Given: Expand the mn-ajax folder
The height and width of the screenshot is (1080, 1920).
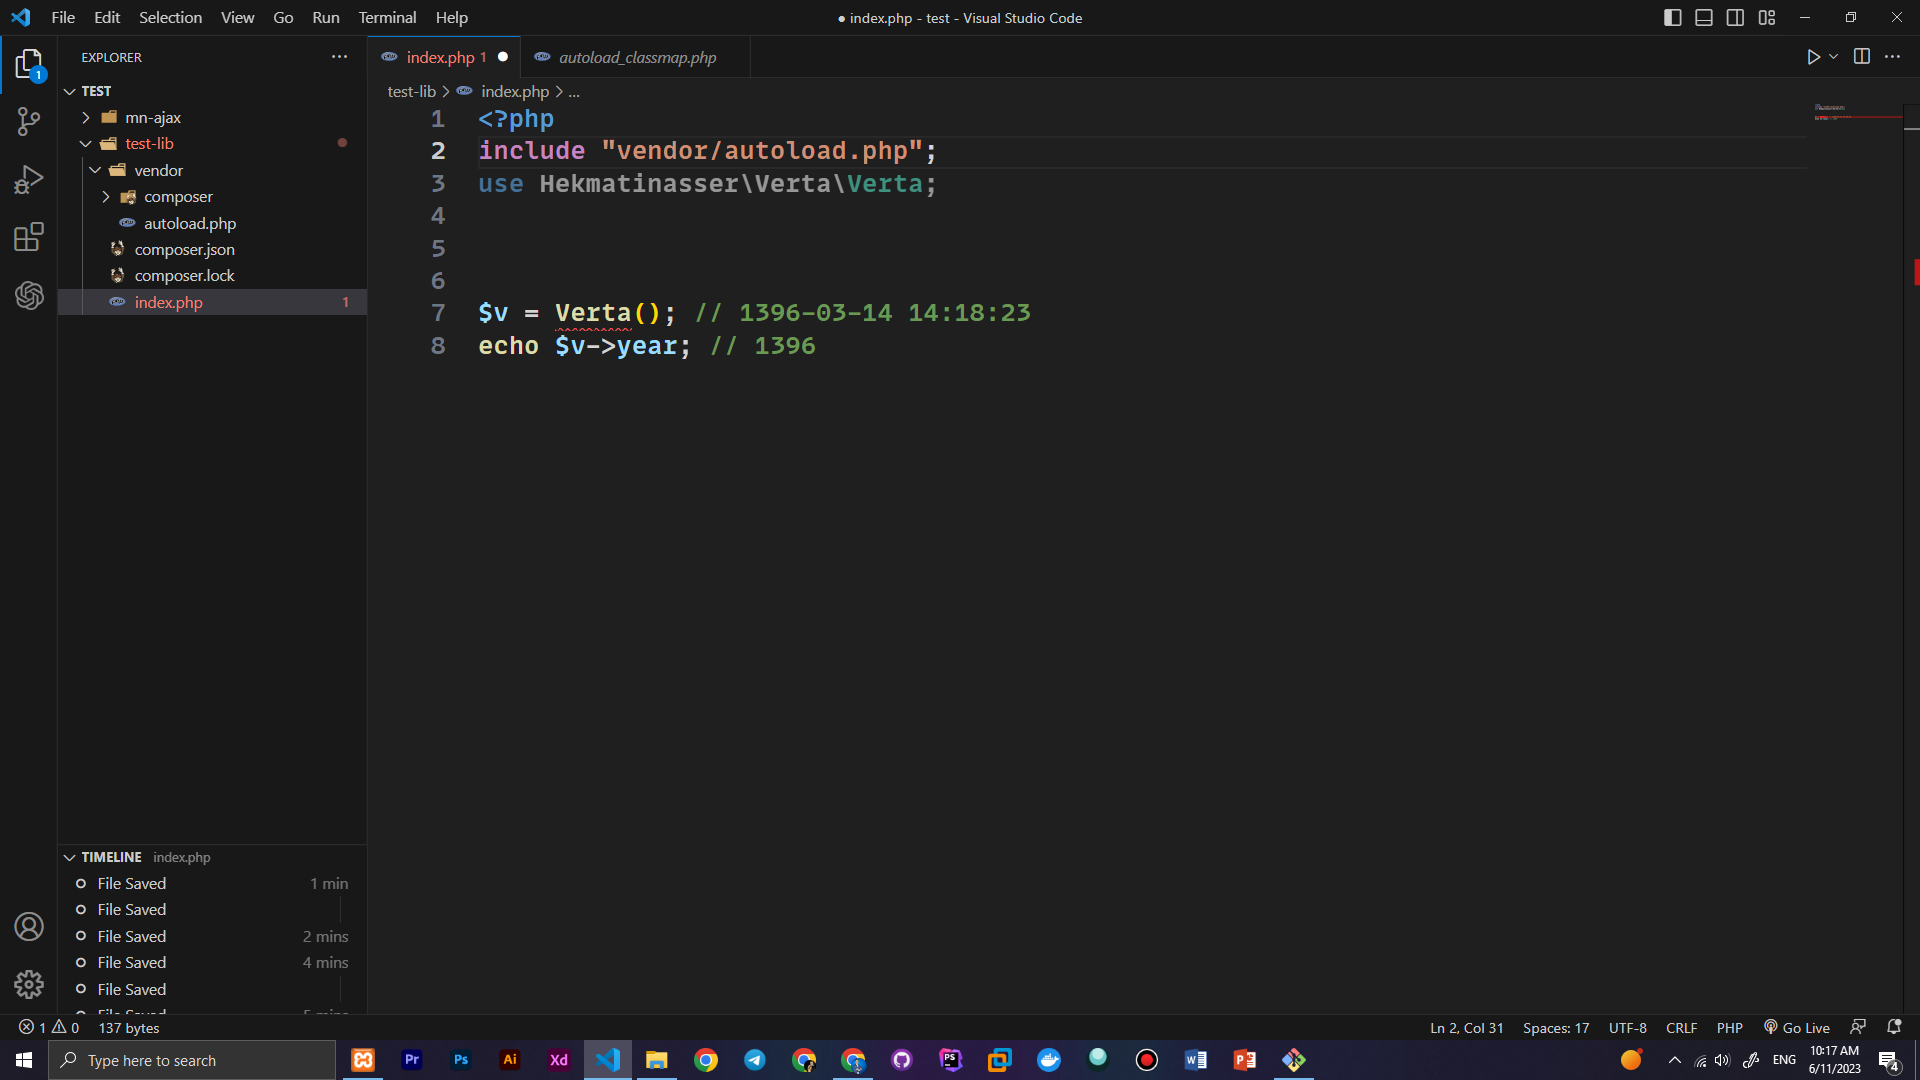Looking at the screenshot, I should pos(212,117).
